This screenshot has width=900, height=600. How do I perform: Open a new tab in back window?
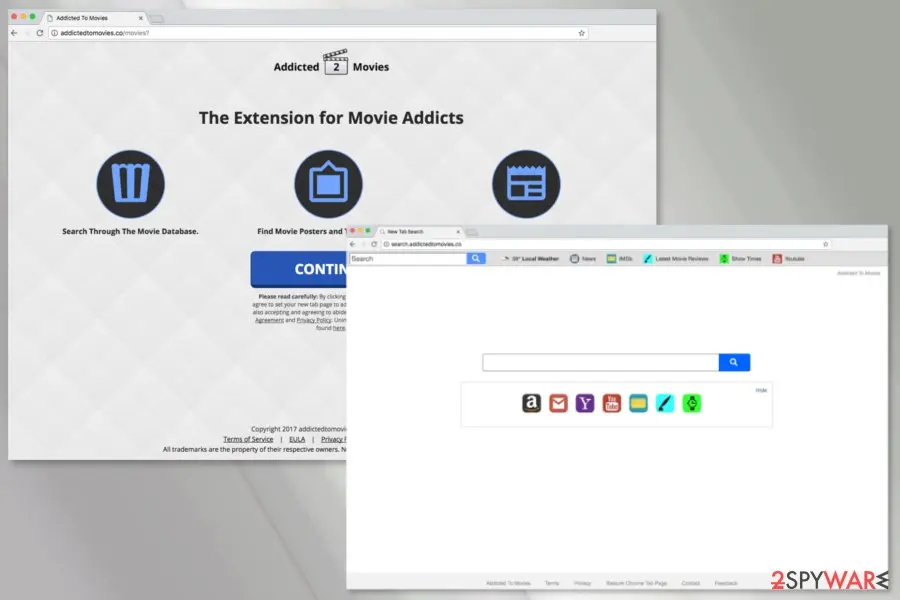(157, 18)
